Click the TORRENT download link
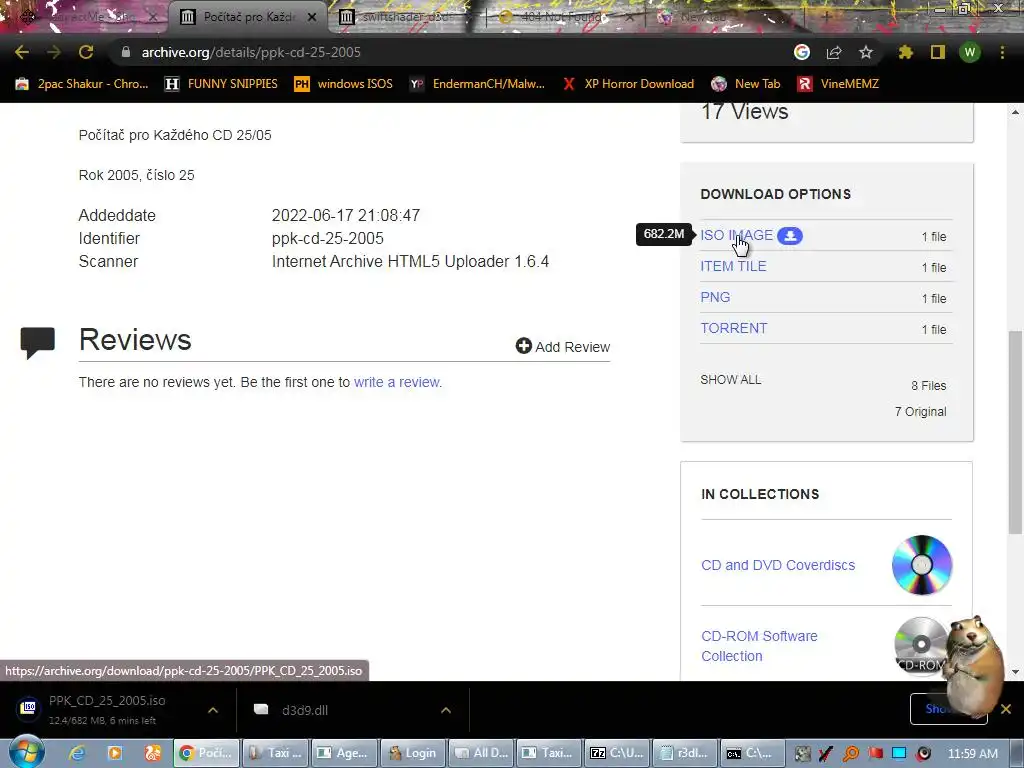Image resolution: width=1024 pixels, height=768 pixels. [x=733, y=328]
